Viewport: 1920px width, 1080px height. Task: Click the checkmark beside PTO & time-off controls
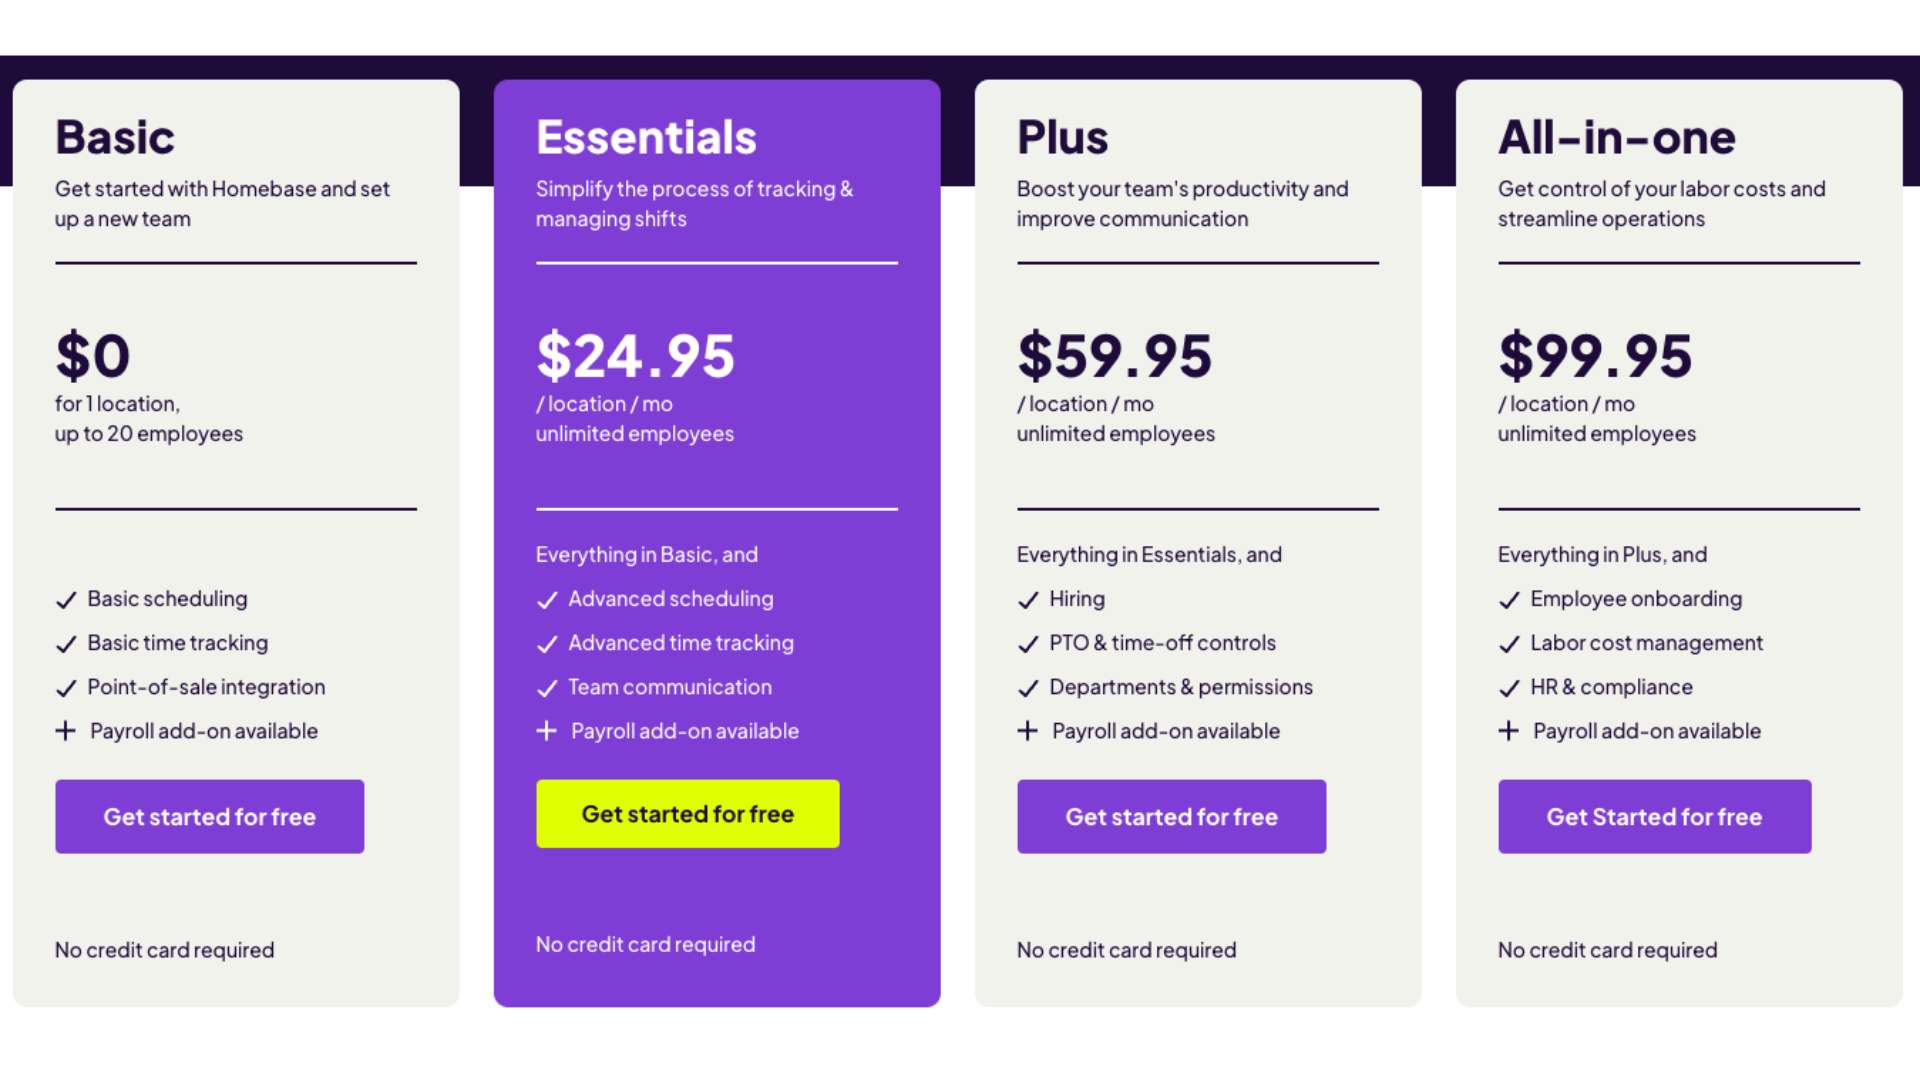[1028, 644]
